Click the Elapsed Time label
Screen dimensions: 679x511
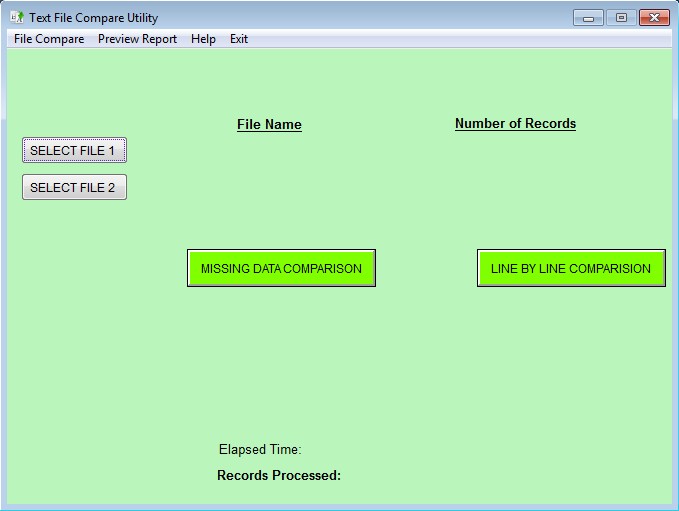click(x=260, y=449)
